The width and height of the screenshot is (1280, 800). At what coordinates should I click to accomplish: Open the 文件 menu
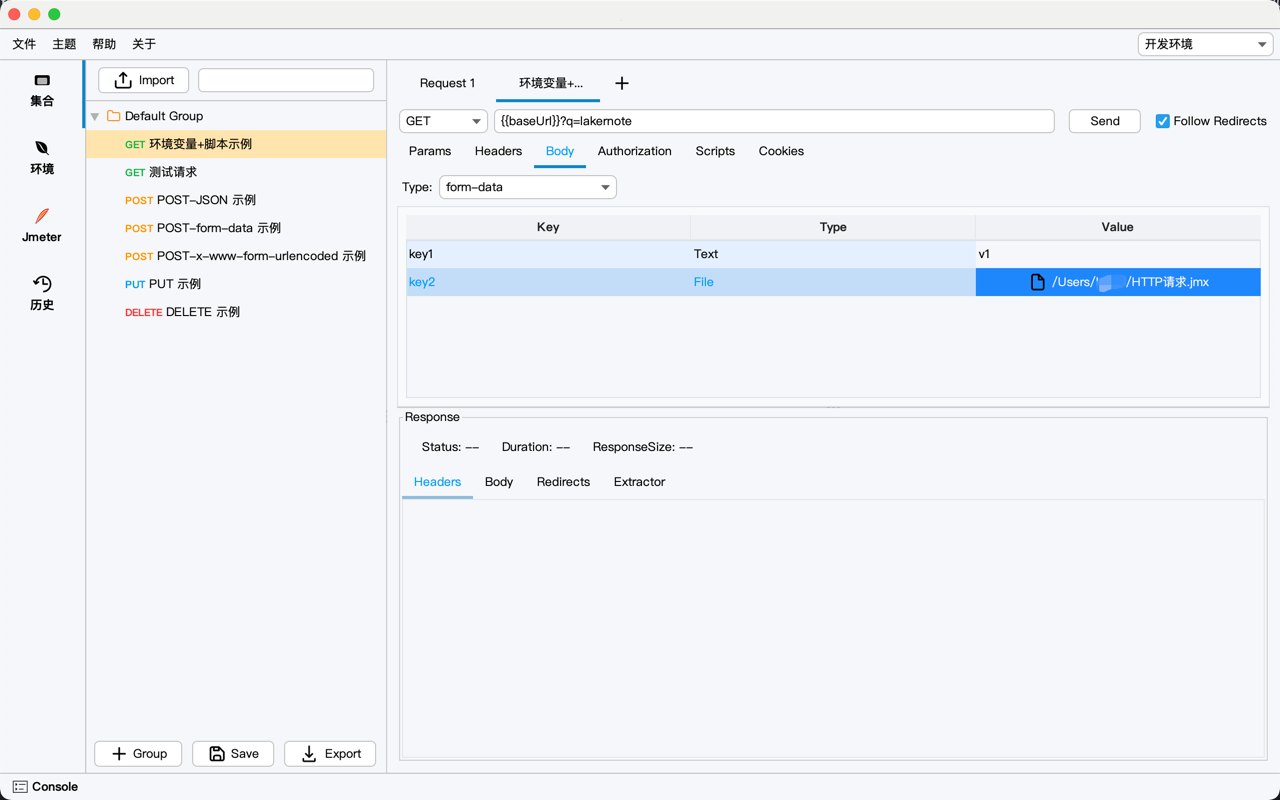coord(24,44)
